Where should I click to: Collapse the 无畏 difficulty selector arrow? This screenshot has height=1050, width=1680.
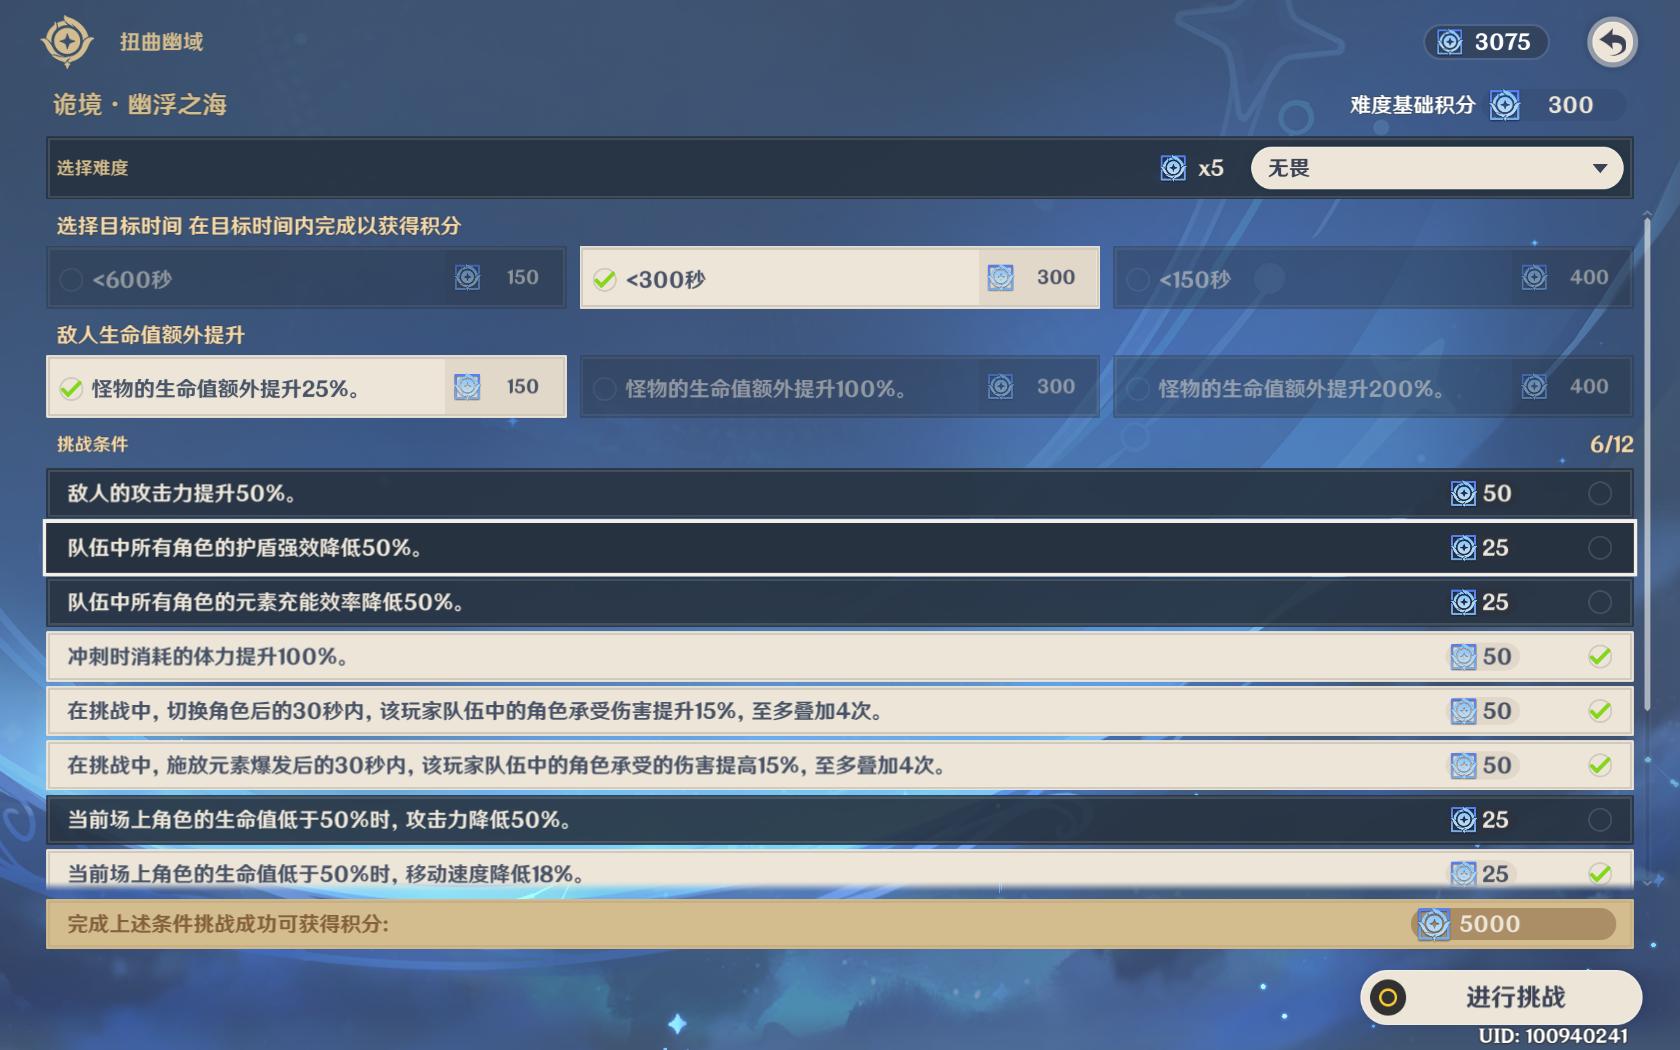pos(1602,168)
